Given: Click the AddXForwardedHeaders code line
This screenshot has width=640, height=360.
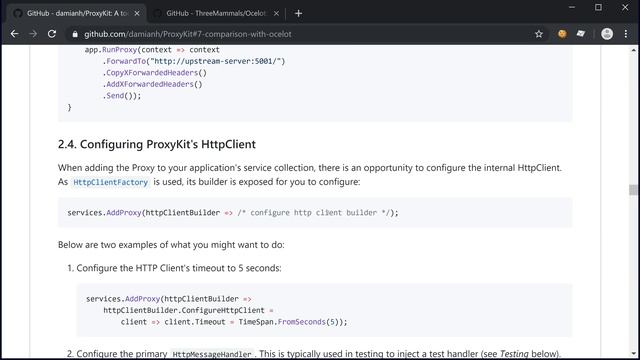Looking at the screenshot, I should coord(152,84).
